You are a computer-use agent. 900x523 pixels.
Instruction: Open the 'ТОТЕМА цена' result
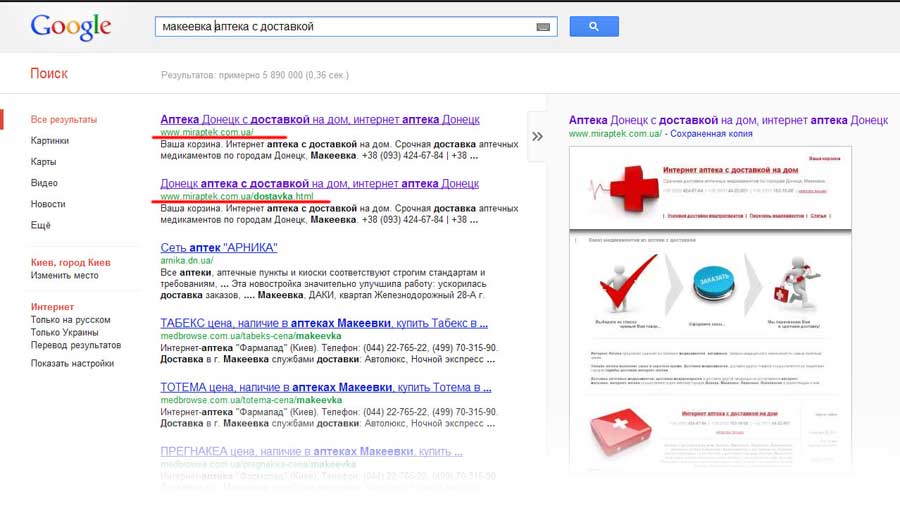coord(325,388)
